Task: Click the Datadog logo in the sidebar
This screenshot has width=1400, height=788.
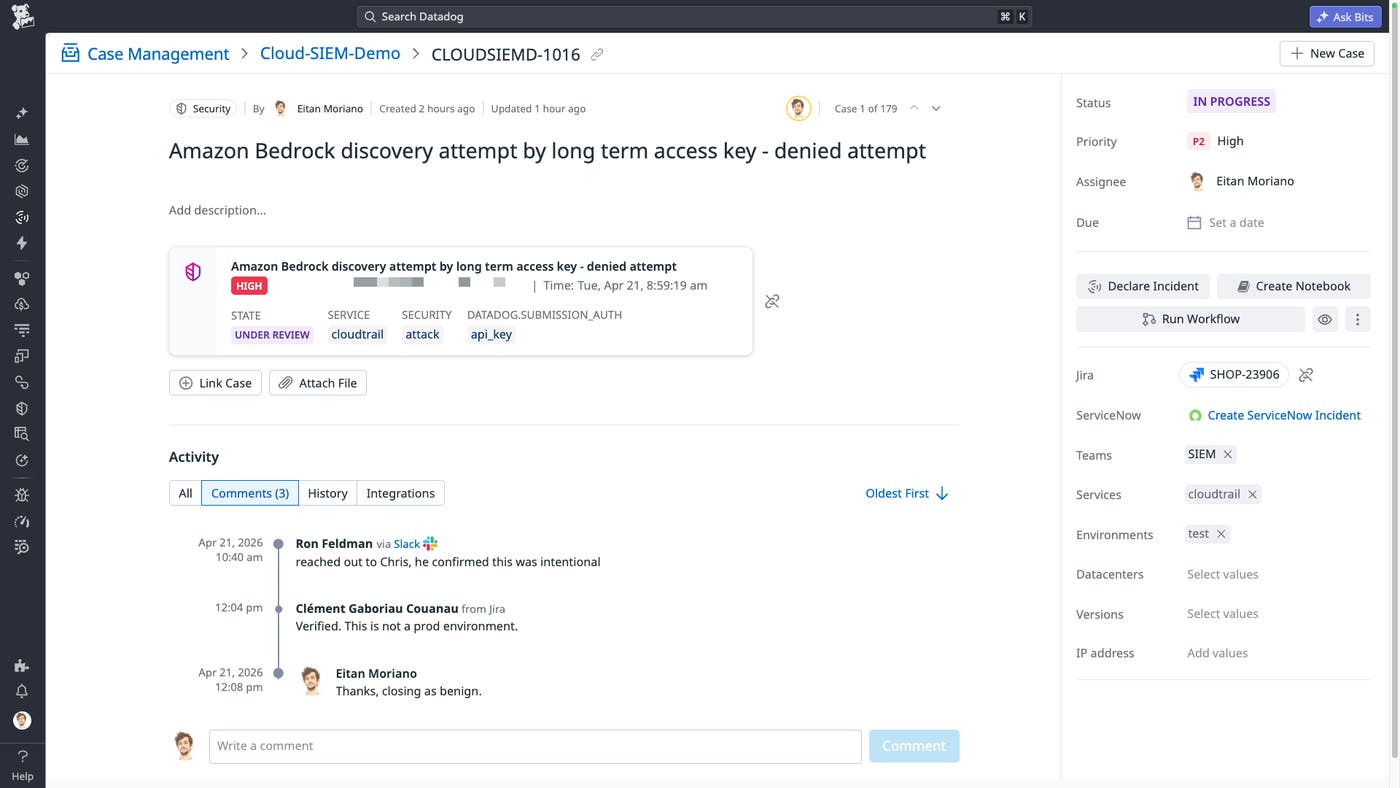Action: click(x=22, y=16)
